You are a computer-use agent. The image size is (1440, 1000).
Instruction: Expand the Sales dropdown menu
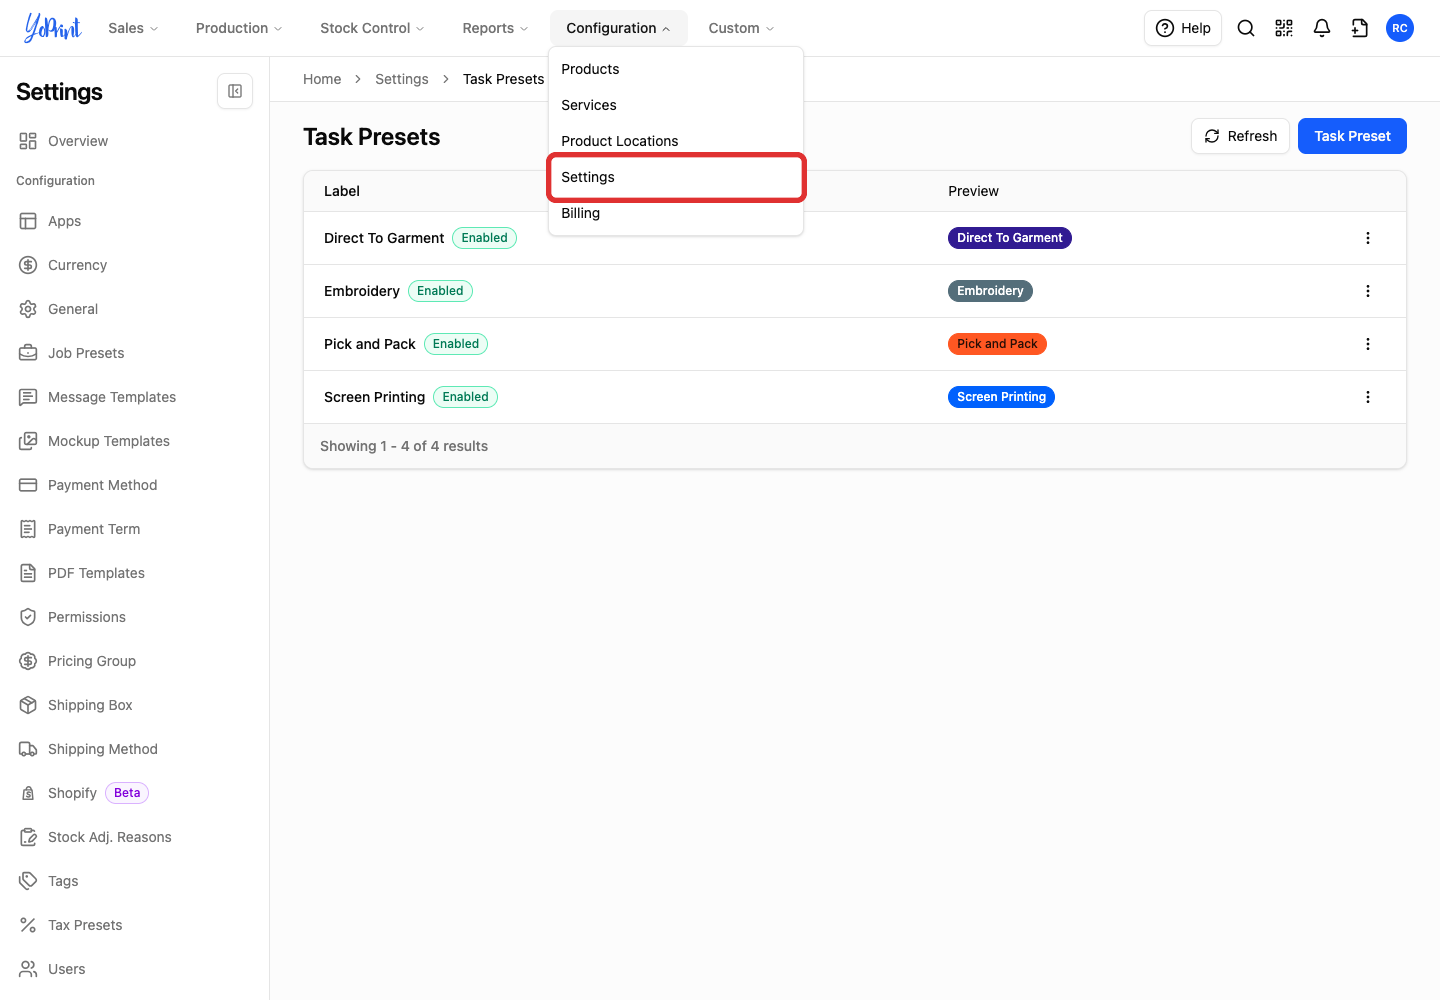(133, 28)
